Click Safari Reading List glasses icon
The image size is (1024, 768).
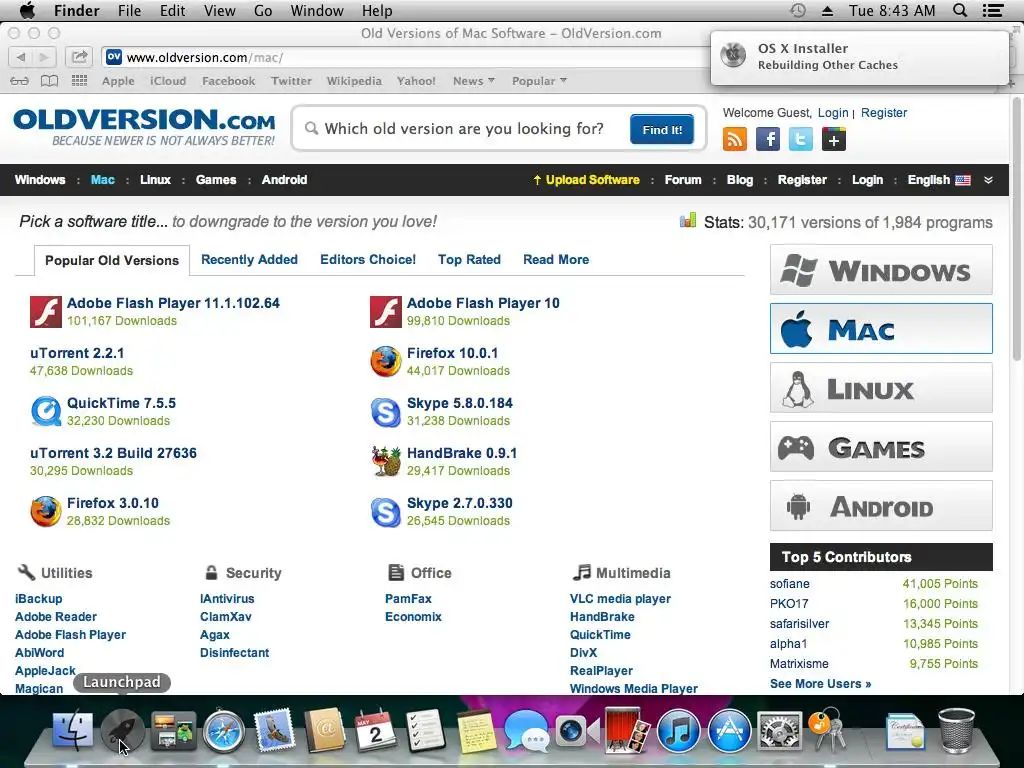click(20, 81)
